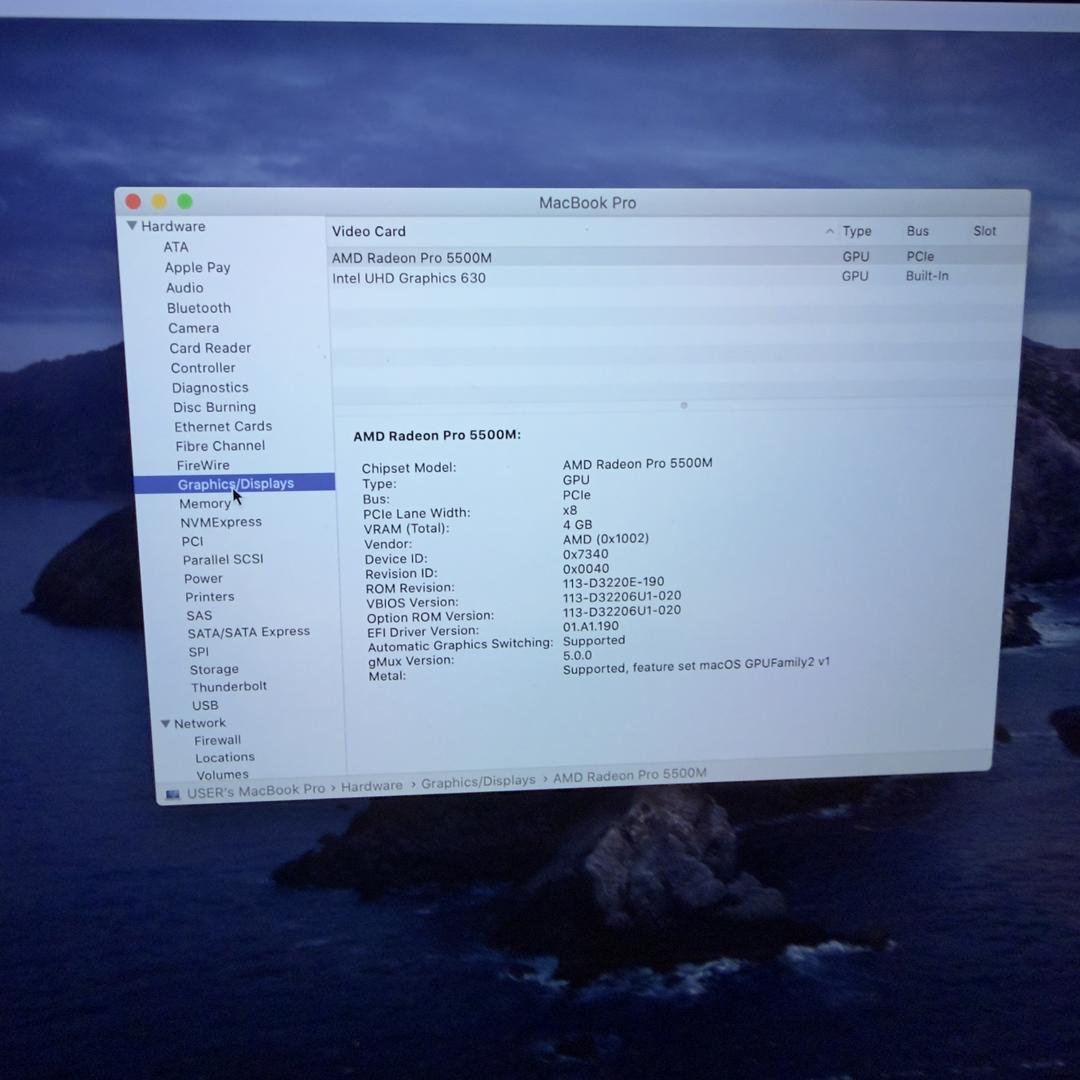1080x1080 pixels.
Task: Click the Video Card sort arrow
Action: (x=829, y=232)
